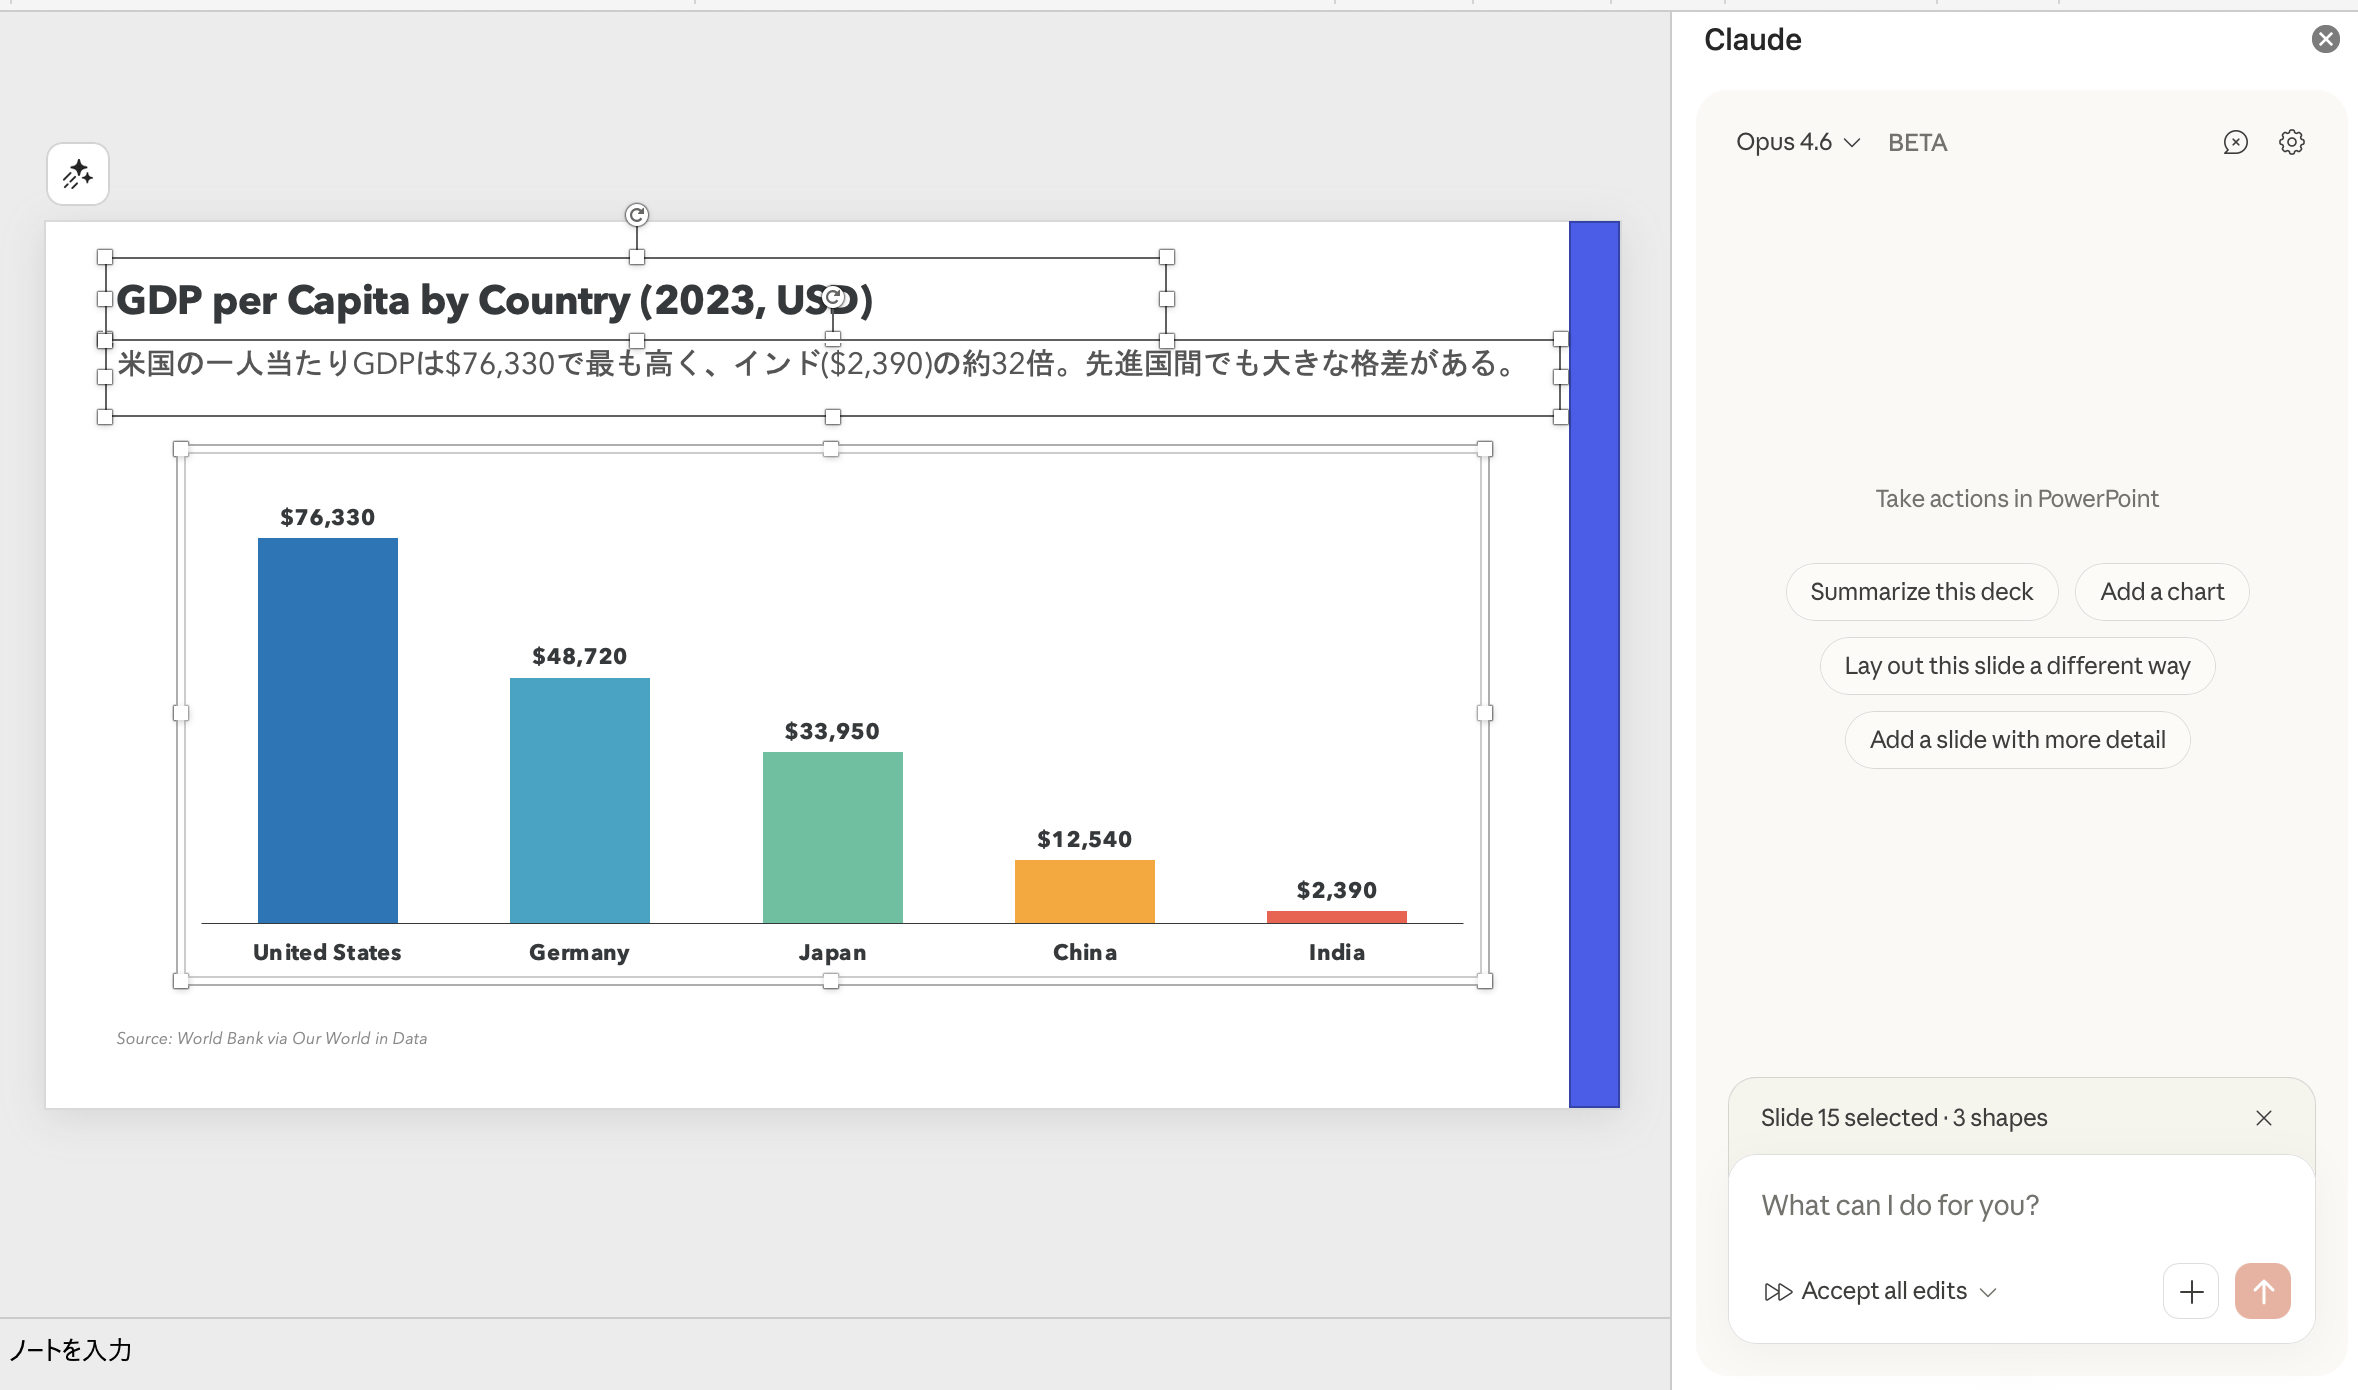2358x1390 pixels.
Task: Select the orange China bar
Action: coord(1085,891)
